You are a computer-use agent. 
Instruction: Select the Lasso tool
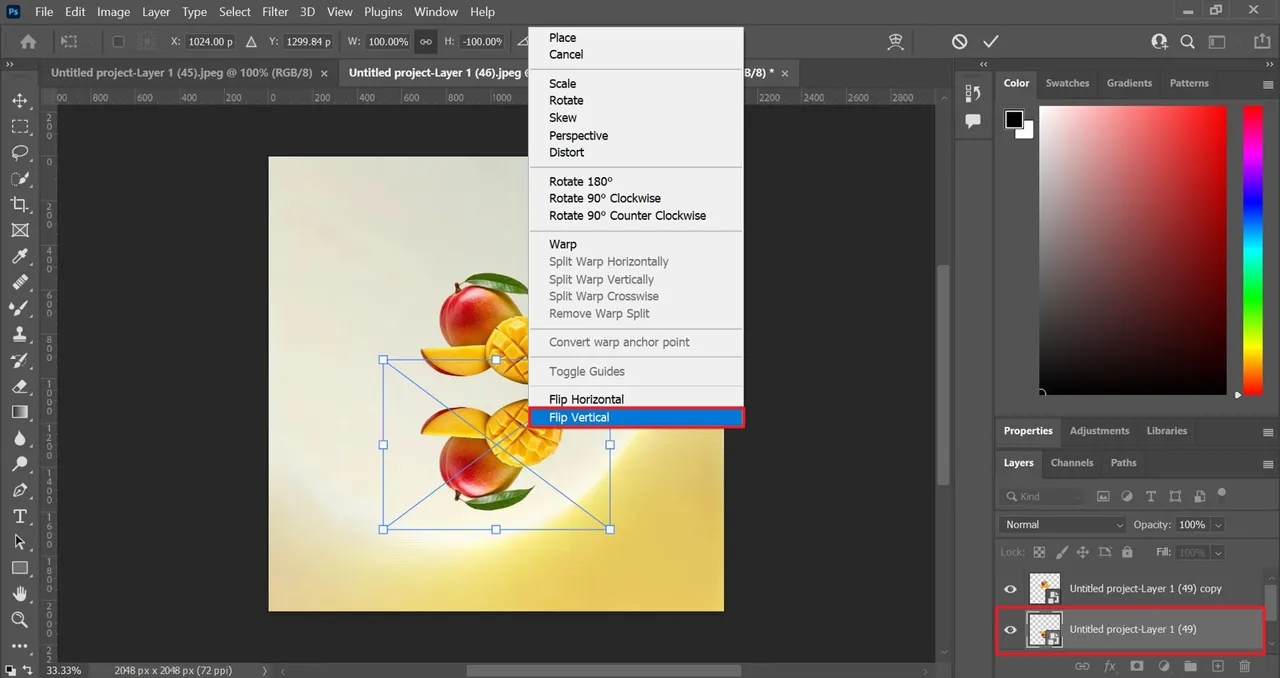(x=19, y=152)
